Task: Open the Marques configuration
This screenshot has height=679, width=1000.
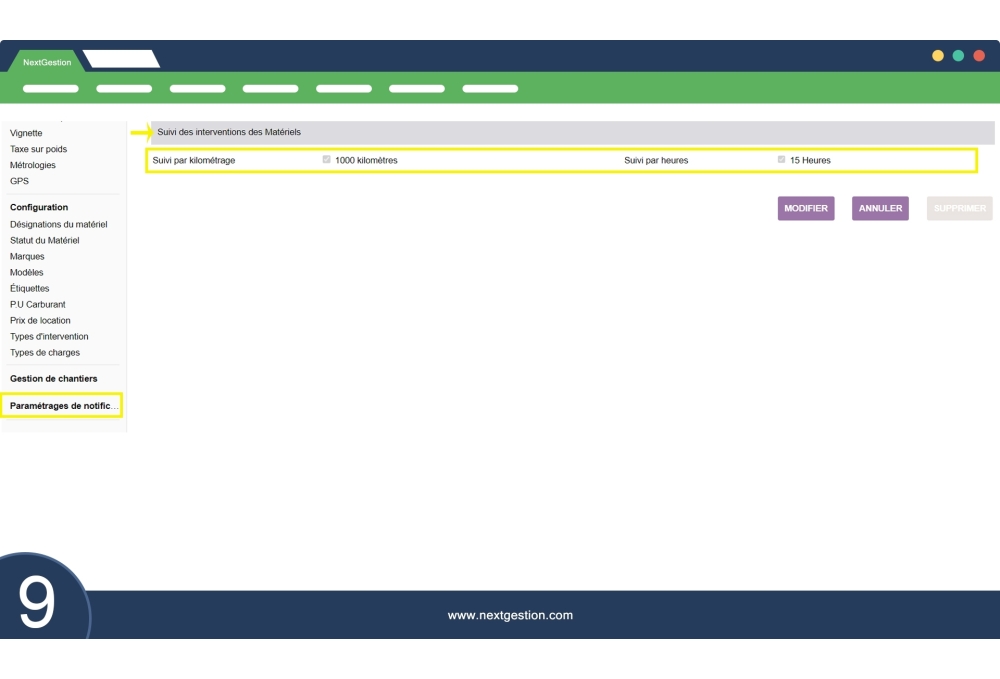Action: 27,256
